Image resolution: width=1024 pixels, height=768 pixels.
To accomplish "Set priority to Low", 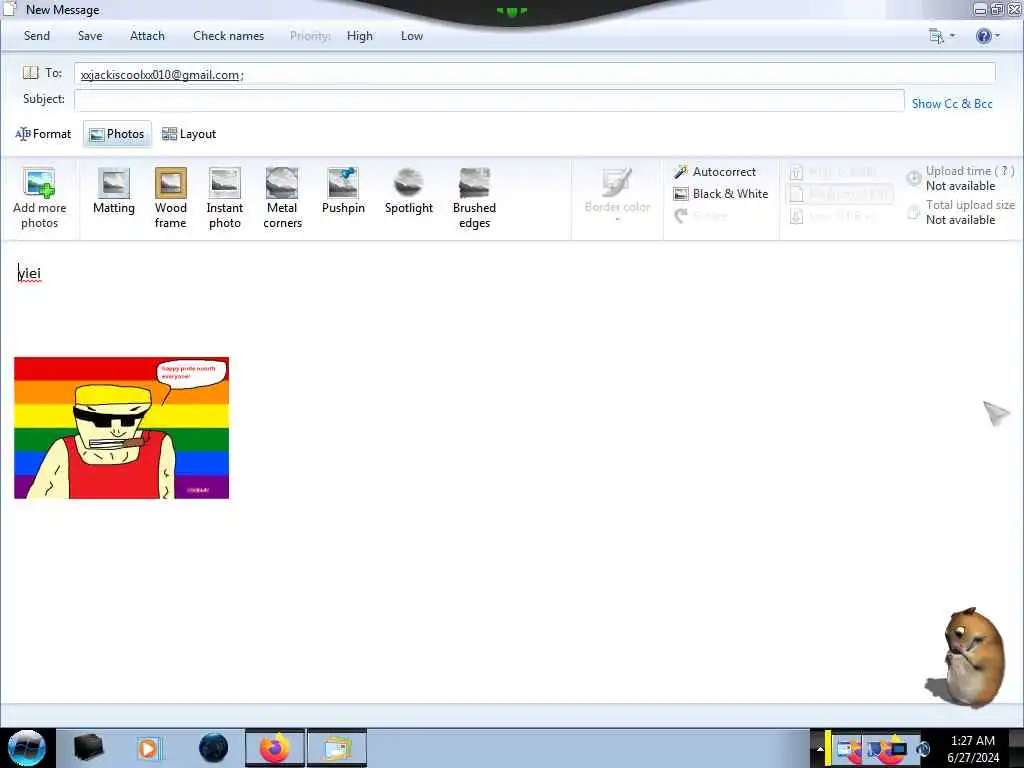I will (x=412, y=36).
